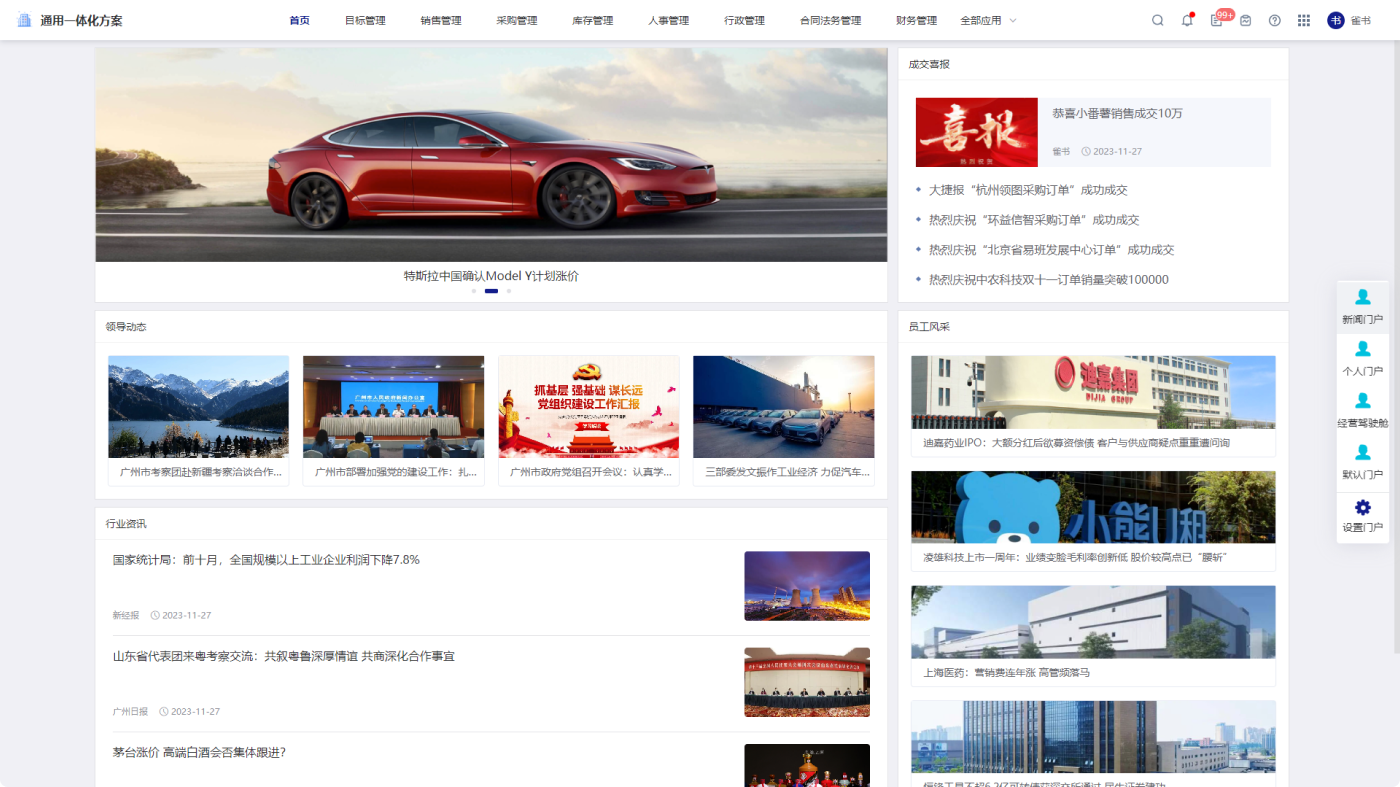Select the third carousel indicator dot
Screen dimensions: 1400x787
pos(508,291)
